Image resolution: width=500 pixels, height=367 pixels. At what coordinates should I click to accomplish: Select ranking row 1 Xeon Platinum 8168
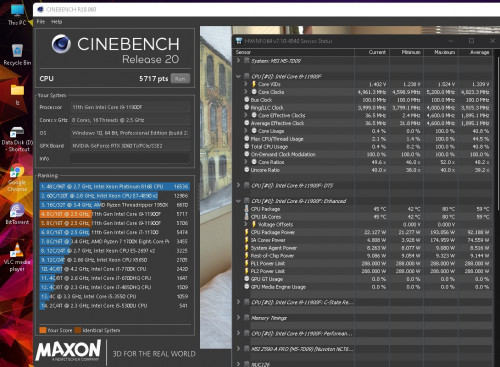[114, 186]
